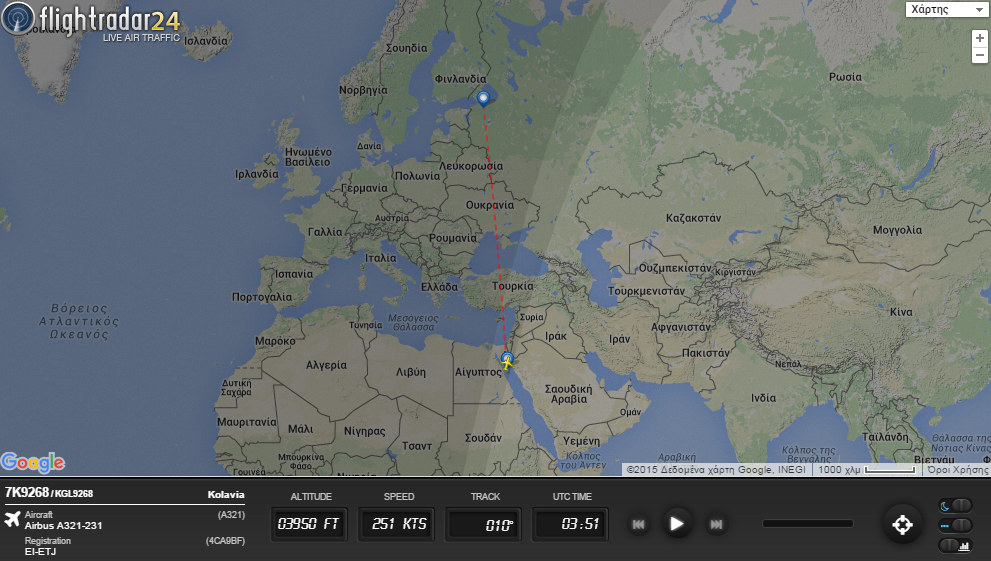Viewport: 991px width, 561px height.
Task: Click the Flightradar24 logo
Action: click(91, 20)
